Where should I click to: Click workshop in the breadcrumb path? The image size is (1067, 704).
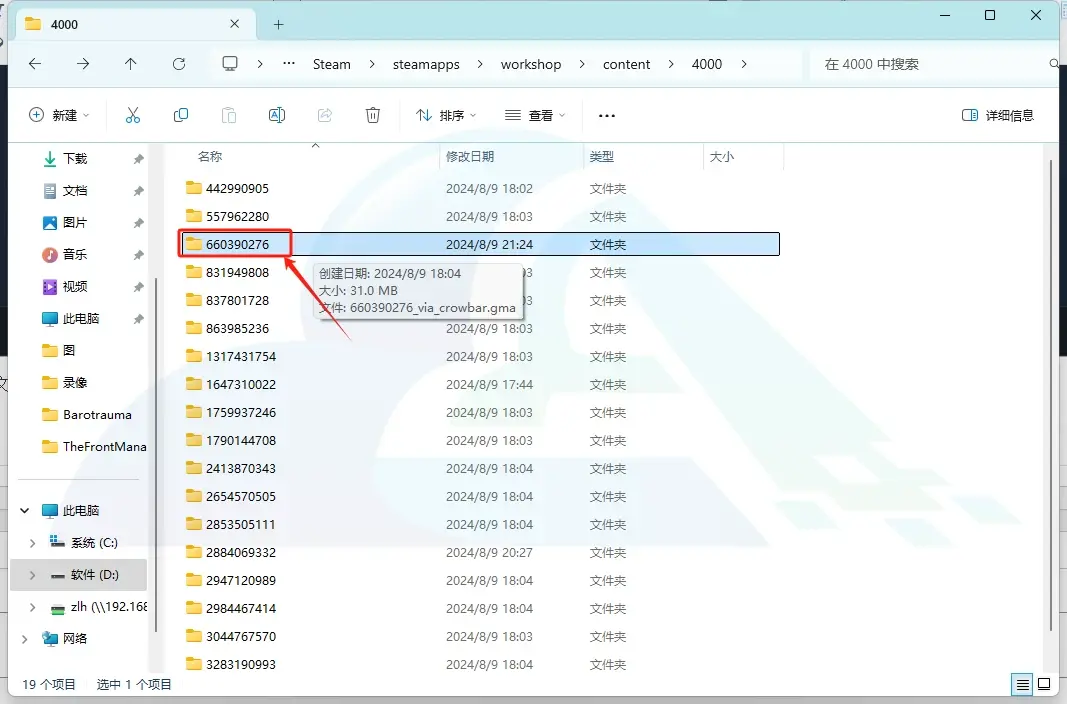click(x=531, y=64)
